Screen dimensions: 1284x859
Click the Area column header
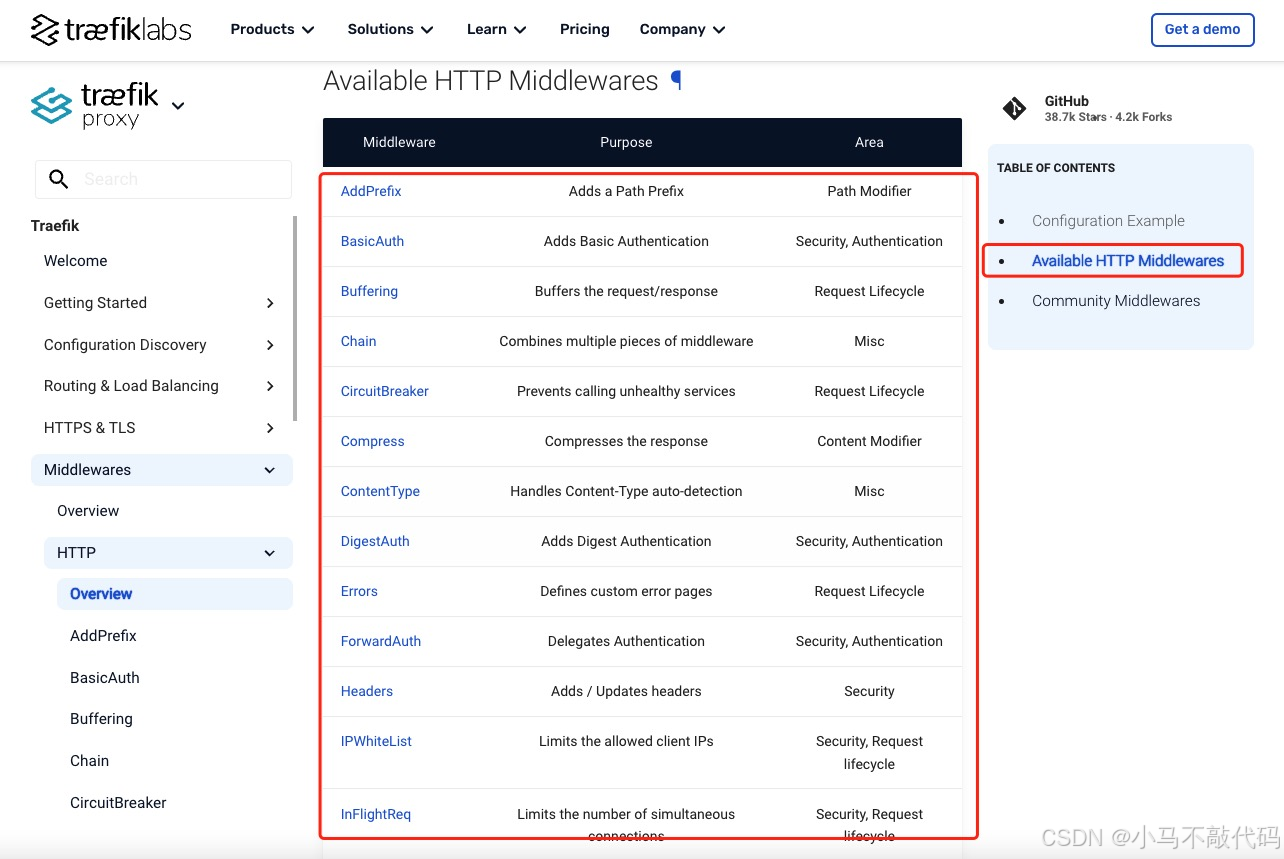point(869,142)
